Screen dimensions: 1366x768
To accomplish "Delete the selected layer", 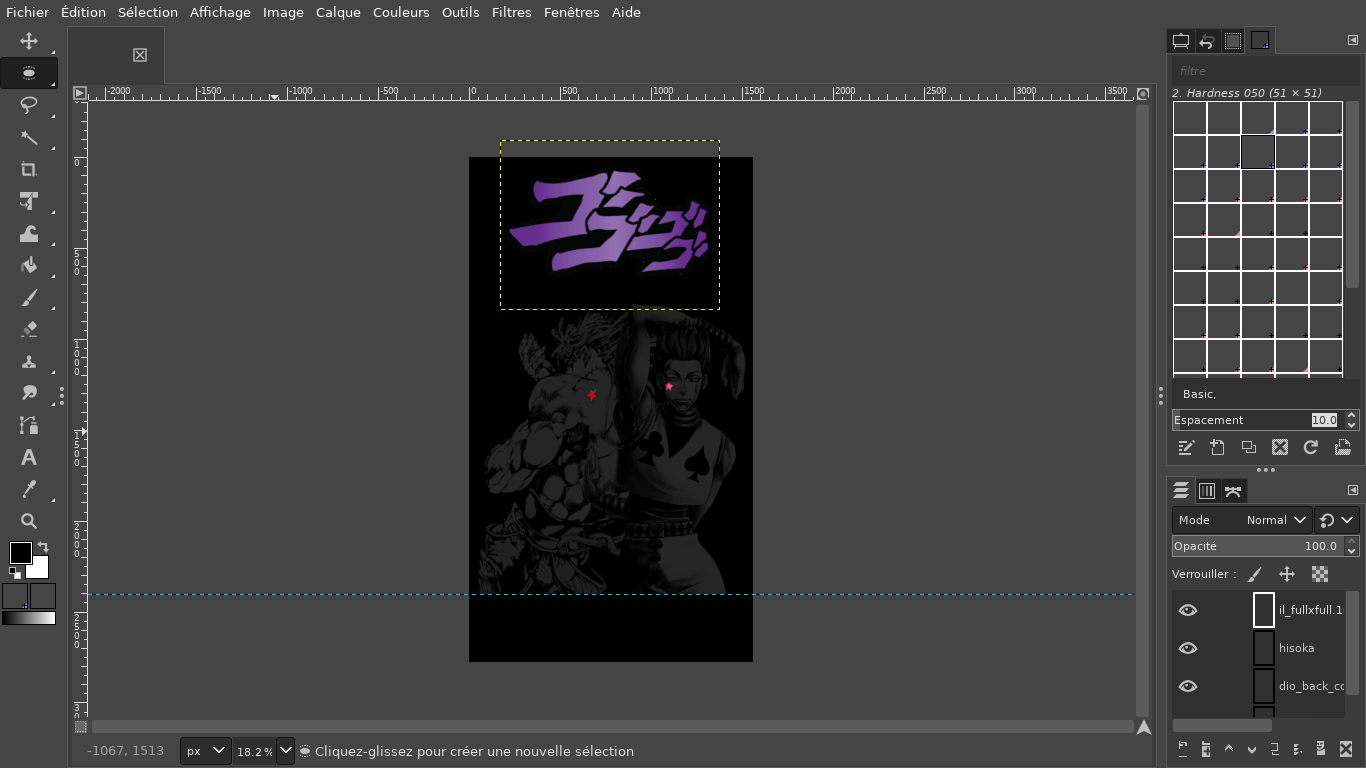I will point(1346,748).
